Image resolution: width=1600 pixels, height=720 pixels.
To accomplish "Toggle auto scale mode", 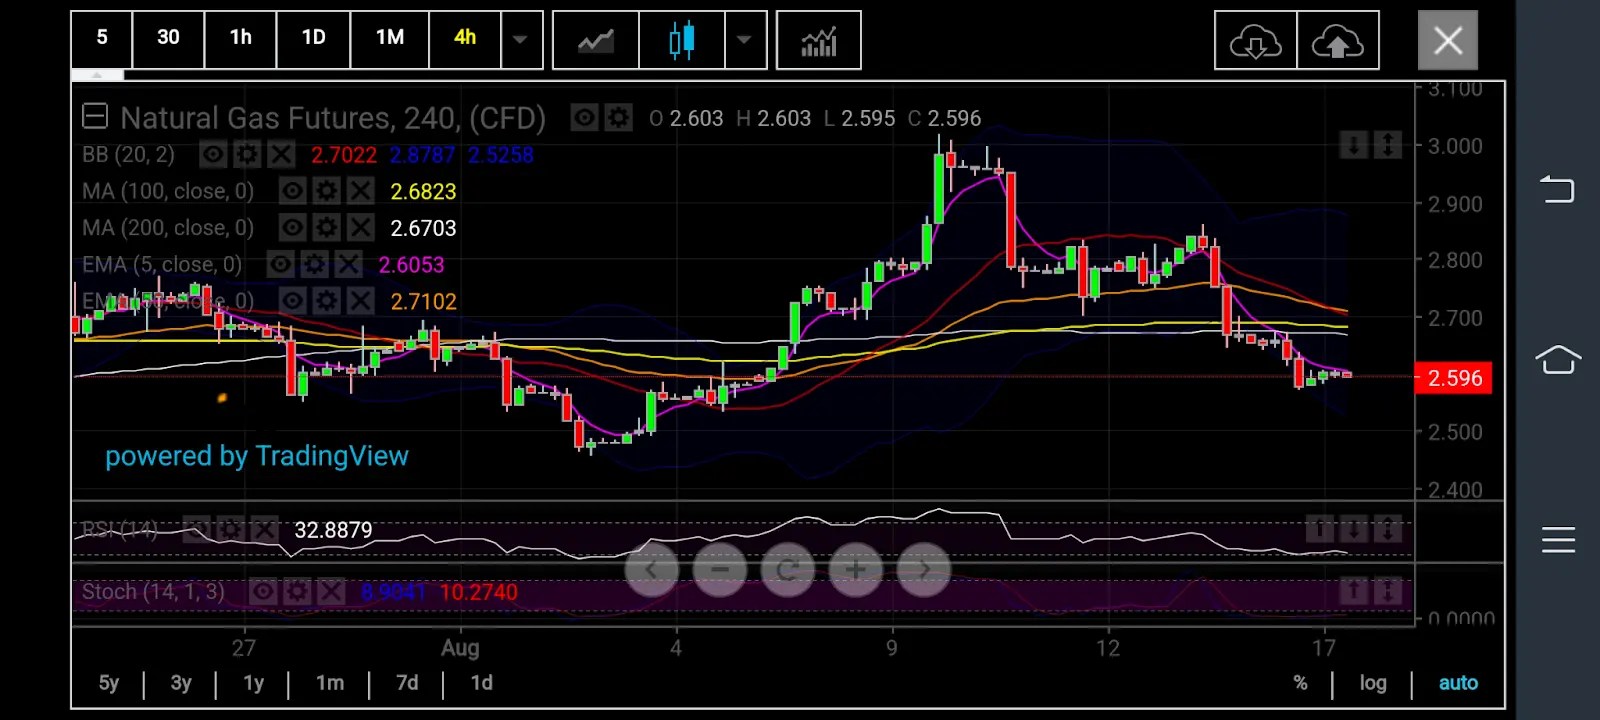I will (1458, 683).
